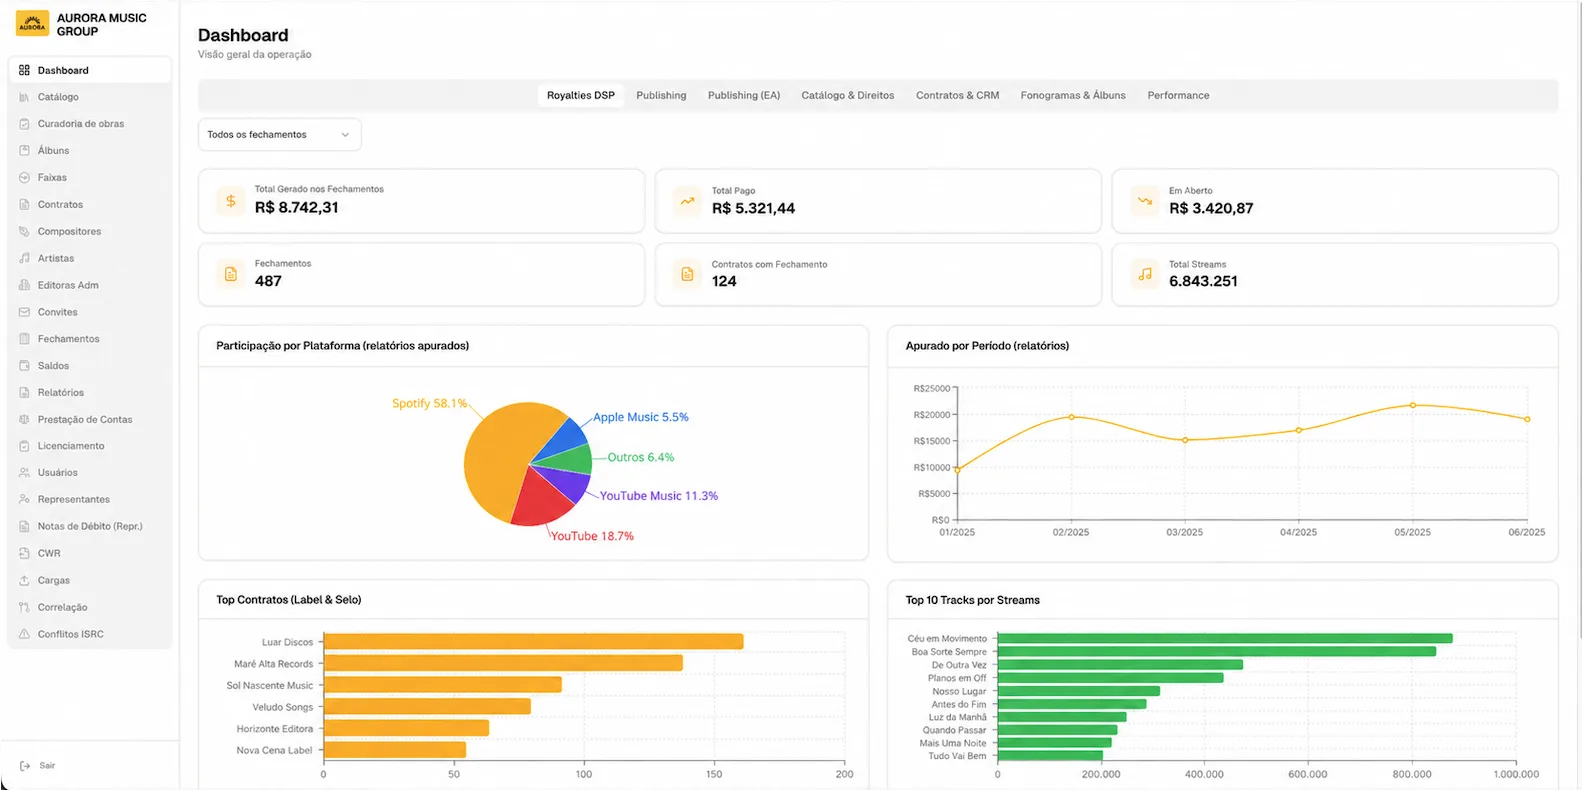Image resolution: width=1582 pixels, height=790 pixels.
Task: Click the dollar icon on Total Gerado card
Action: coord(231,201)
